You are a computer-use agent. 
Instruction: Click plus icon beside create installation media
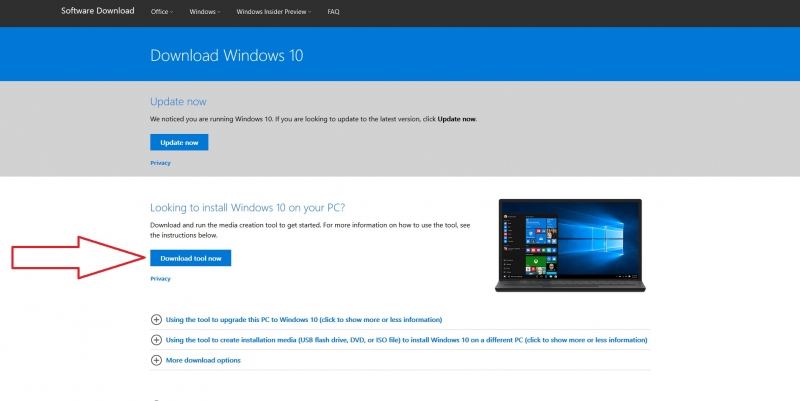156,340
